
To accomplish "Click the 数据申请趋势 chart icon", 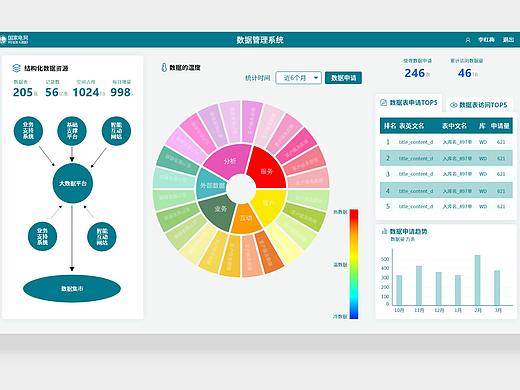I will click(384, 231).
